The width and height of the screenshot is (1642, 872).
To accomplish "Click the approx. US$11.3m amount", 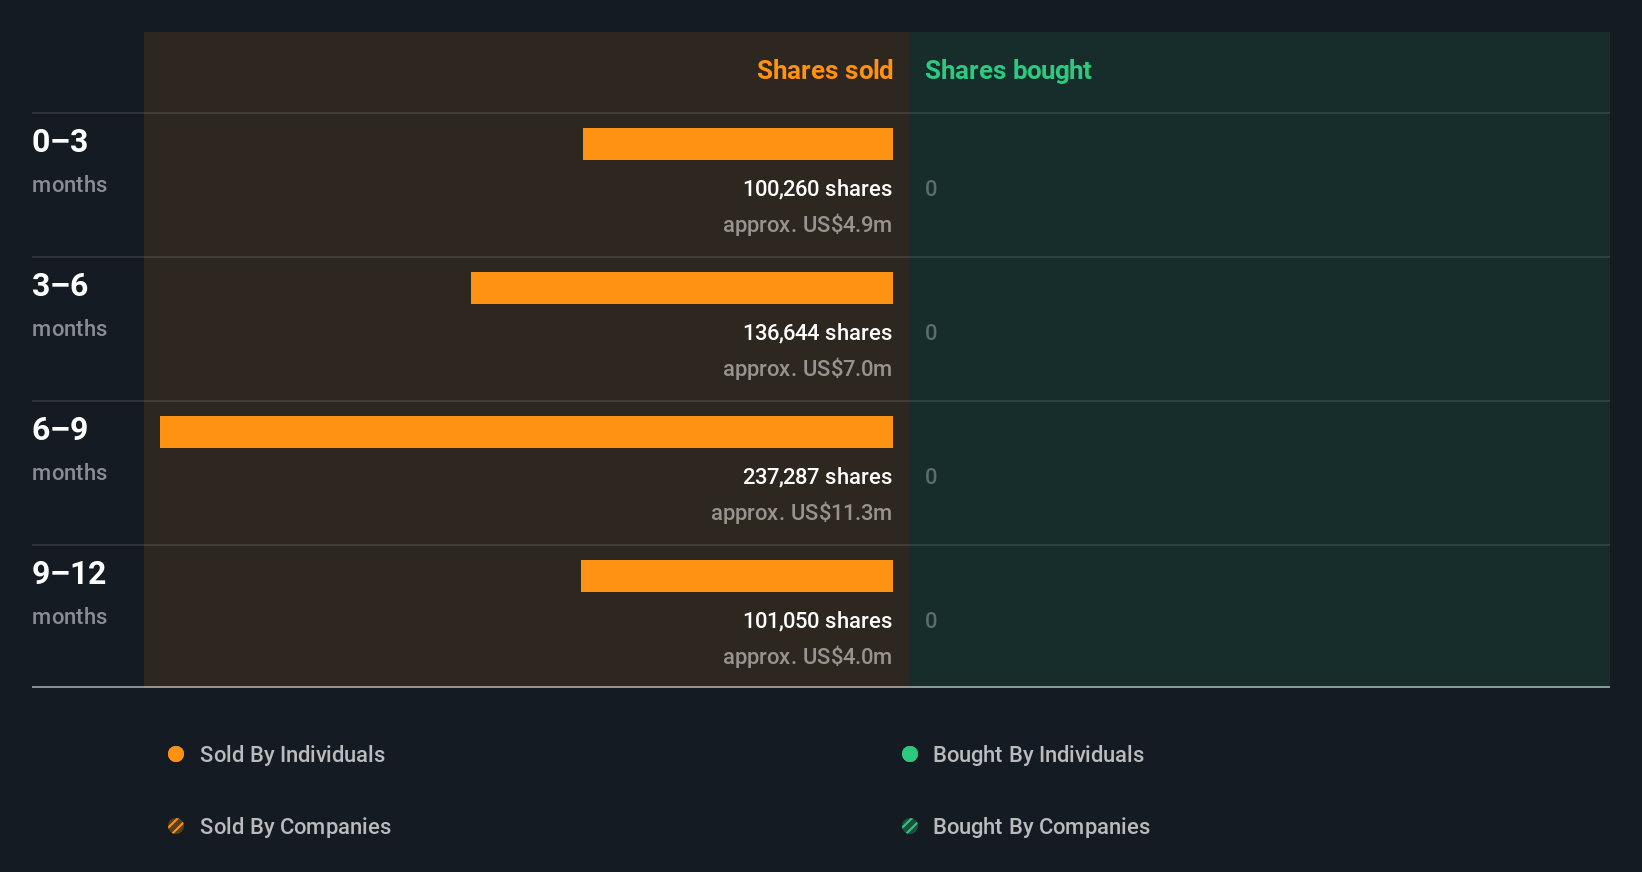I will click(x=801, y=512).
